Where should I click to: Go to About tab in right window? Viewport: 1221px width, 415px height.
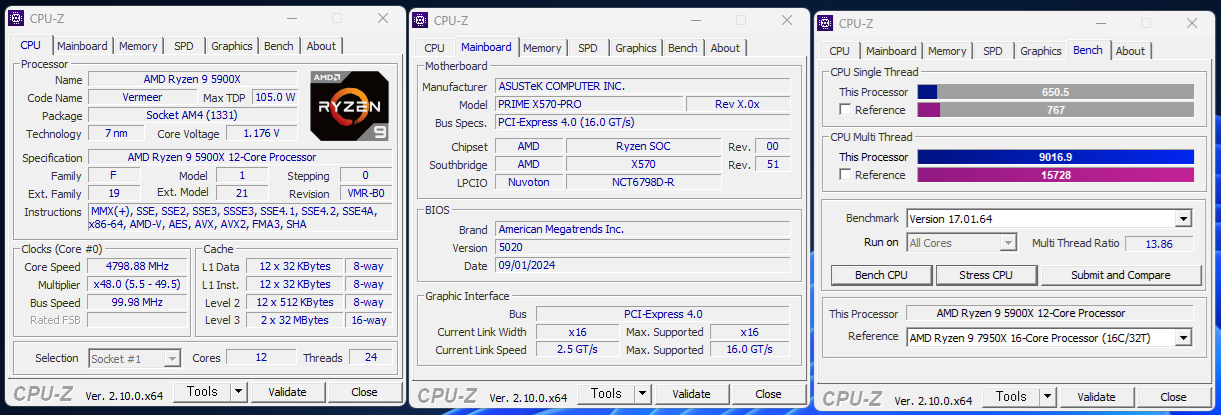1130,51
